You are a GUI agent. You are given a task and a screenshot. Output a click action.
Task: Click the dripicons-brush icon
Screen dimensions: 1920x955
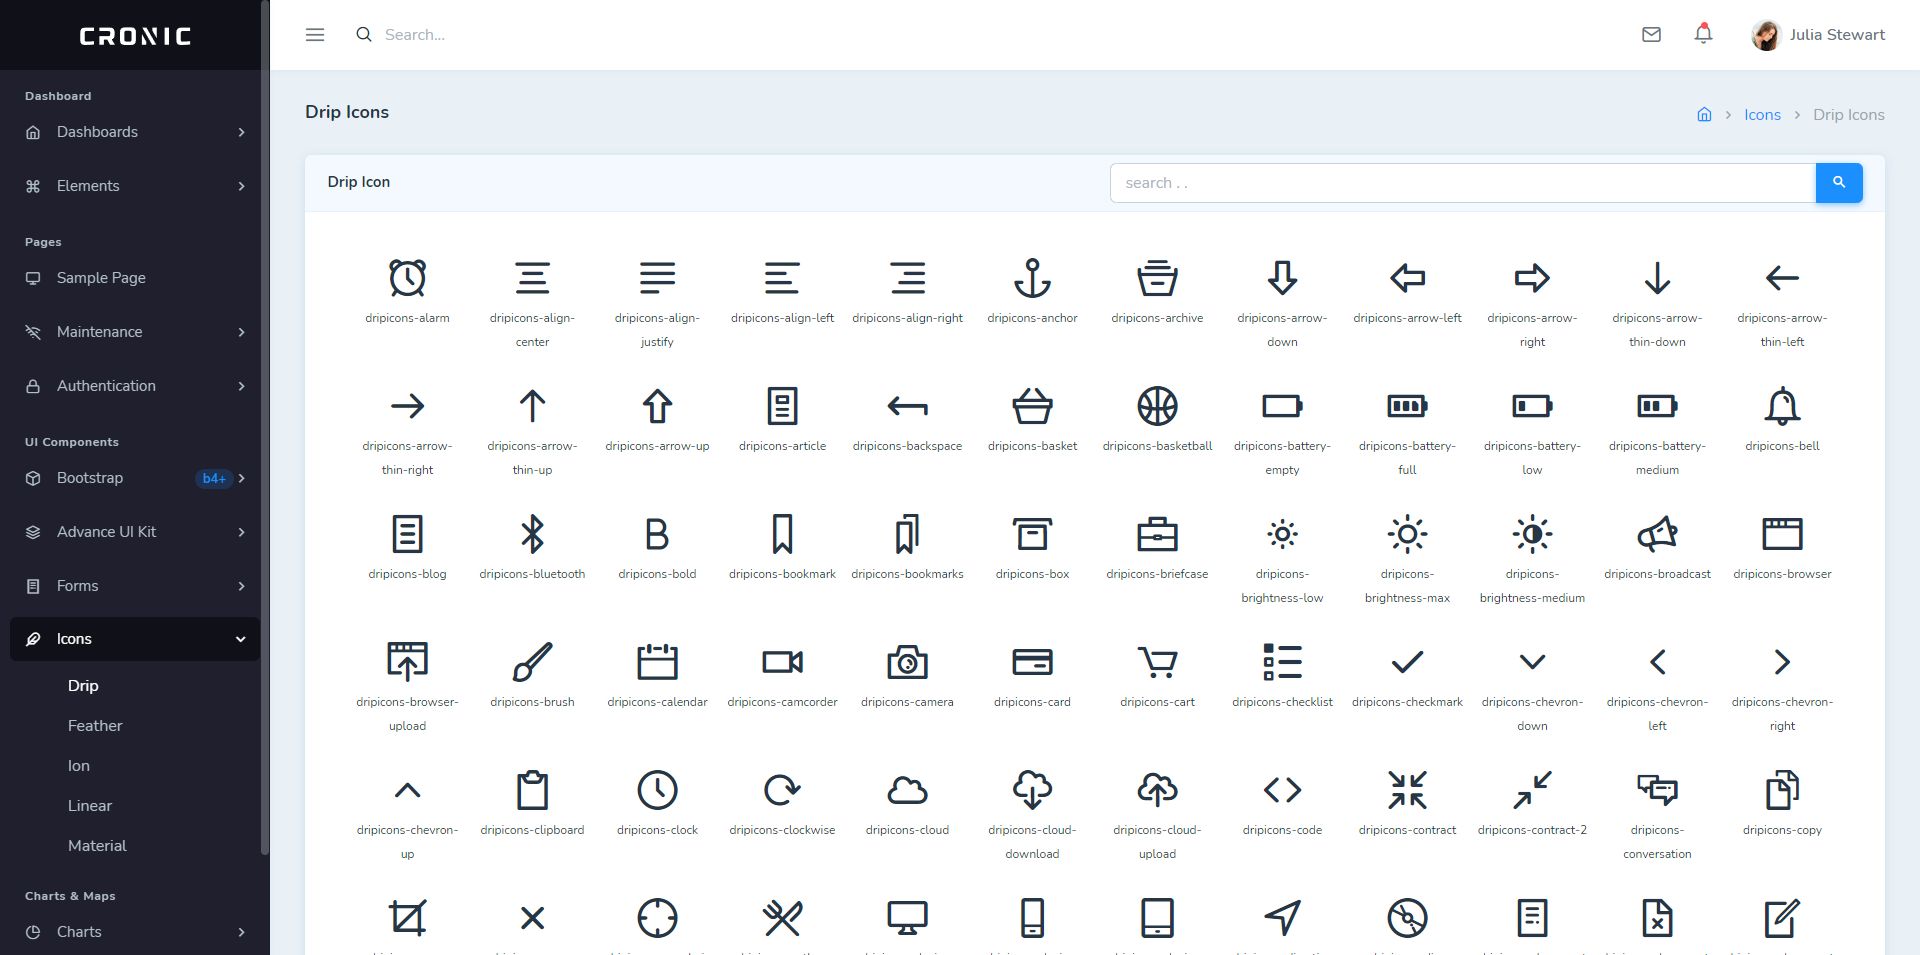pyautogui.click(x=532, y=662)
